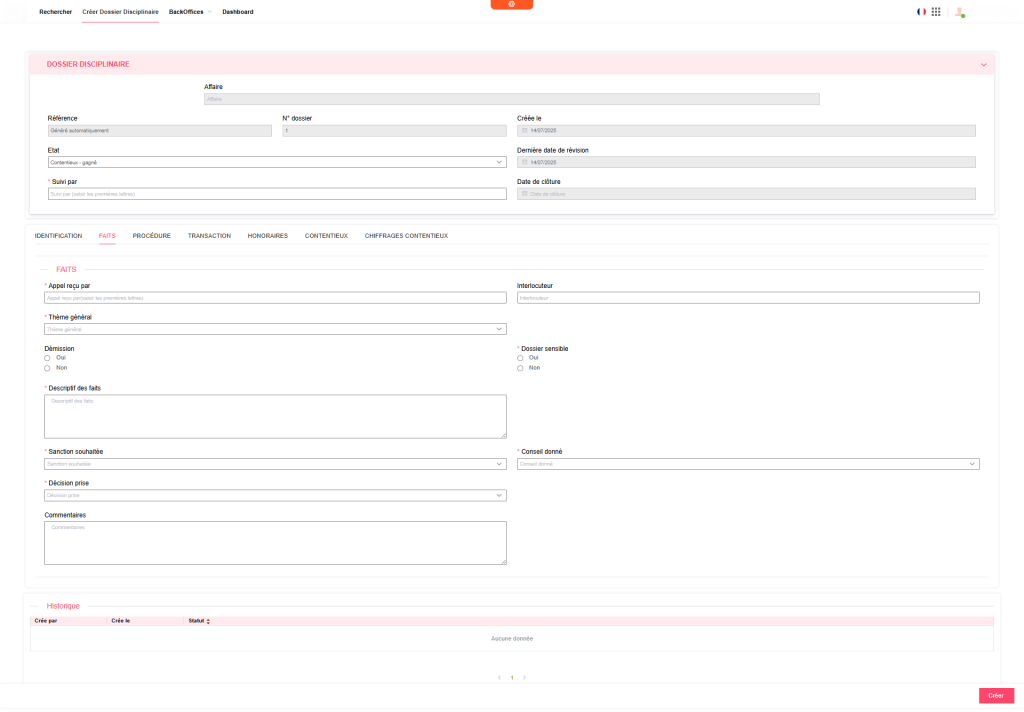Go to next page in Historique pagination
This screenshot has width=1024, height=712.
tap(524, 677)
